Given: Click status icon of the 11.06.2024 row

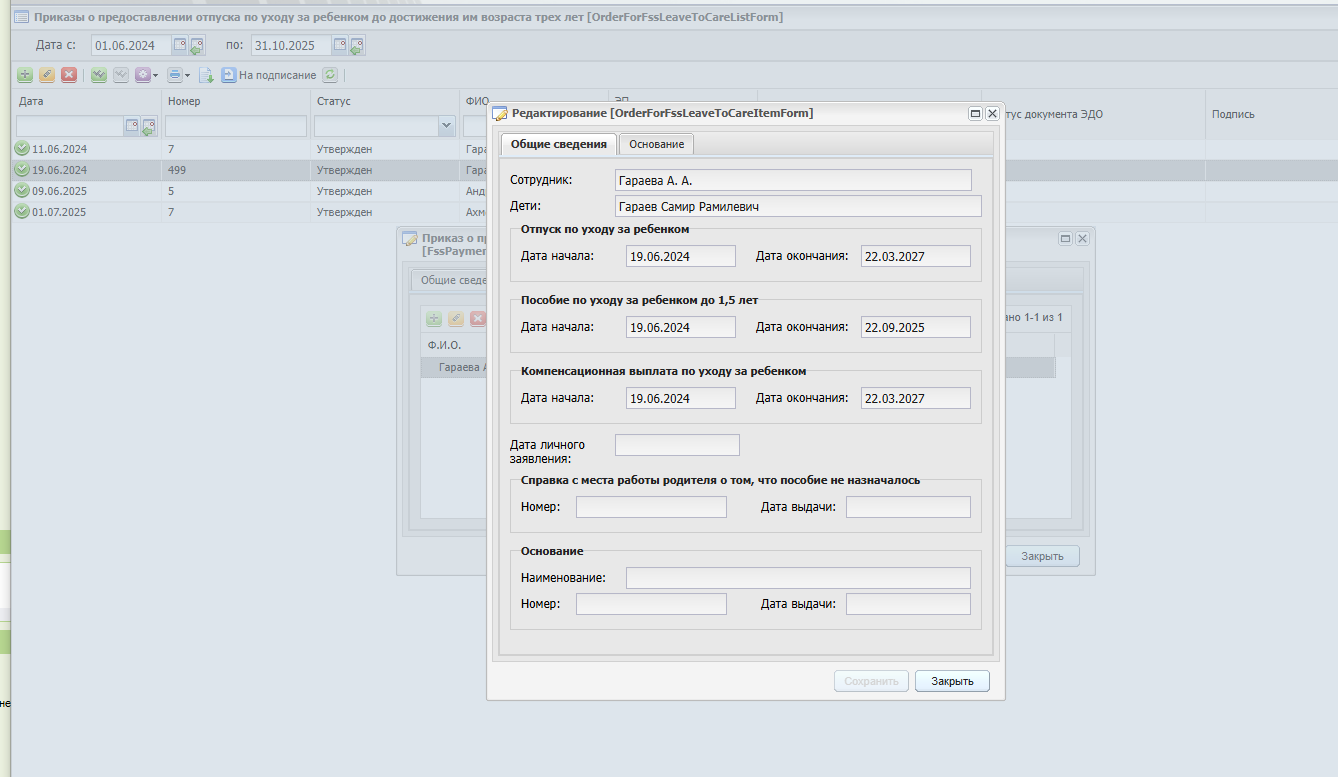Looking at the screenshot, I should point(22,149).
